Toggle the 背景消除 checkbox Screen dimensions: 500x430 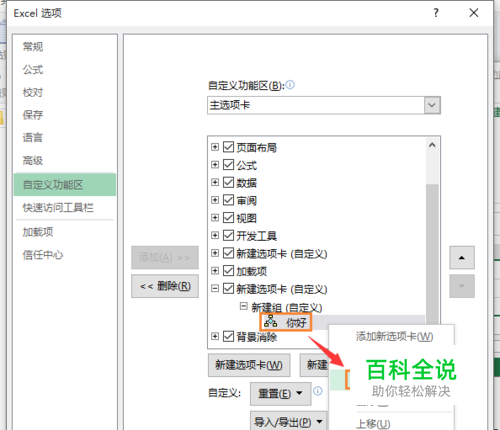click(228, 337)
